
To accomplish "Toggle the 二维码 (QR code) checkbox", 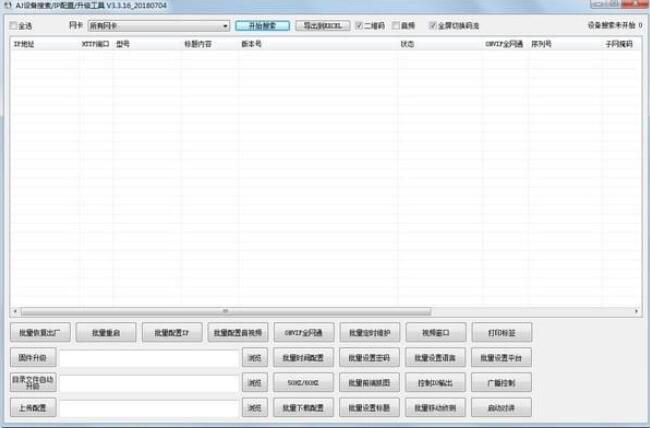I will click(360, 26).
